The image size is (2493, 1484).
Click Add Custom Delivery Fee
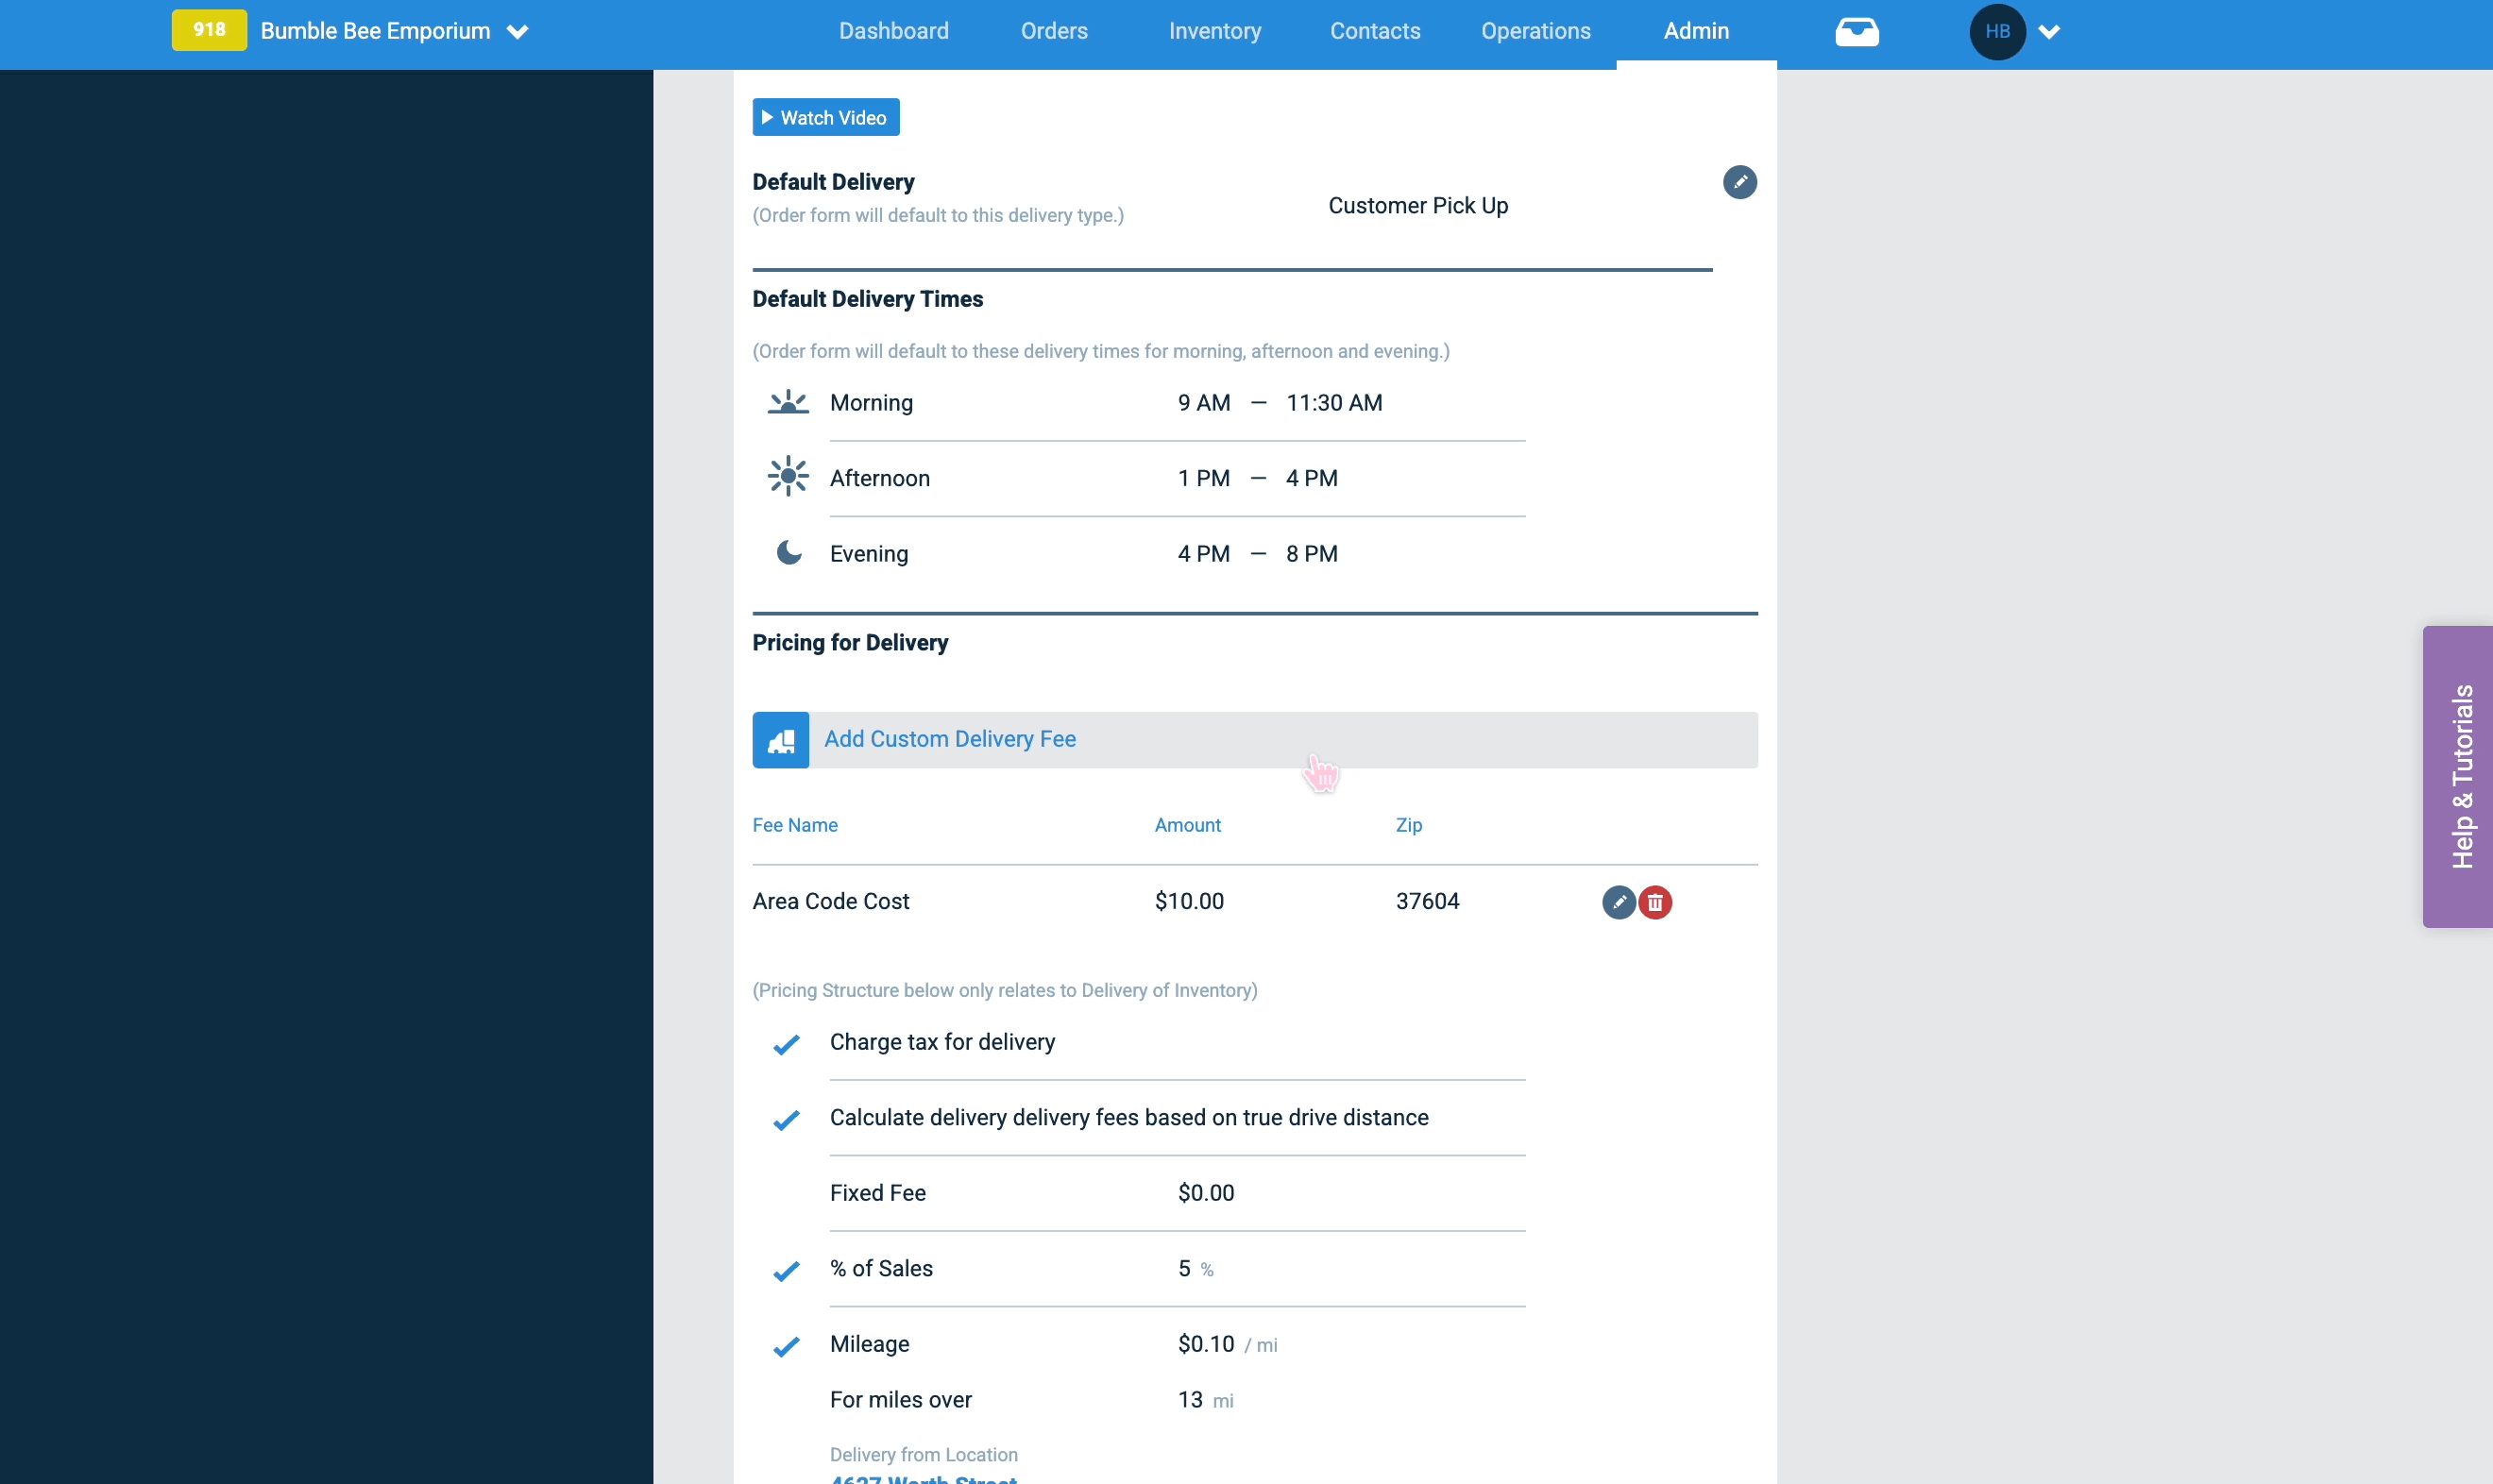(x=949, y=739)
